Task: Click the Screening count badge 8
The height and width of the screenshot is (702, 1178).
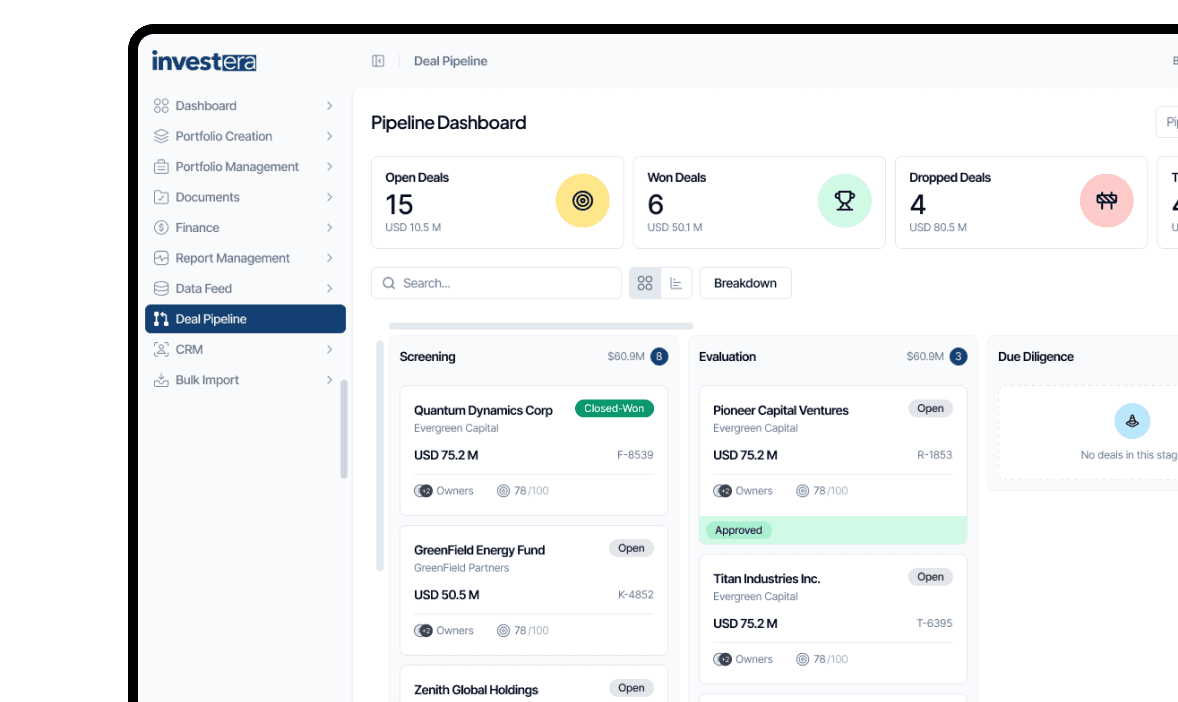Action: click(659, 356)
